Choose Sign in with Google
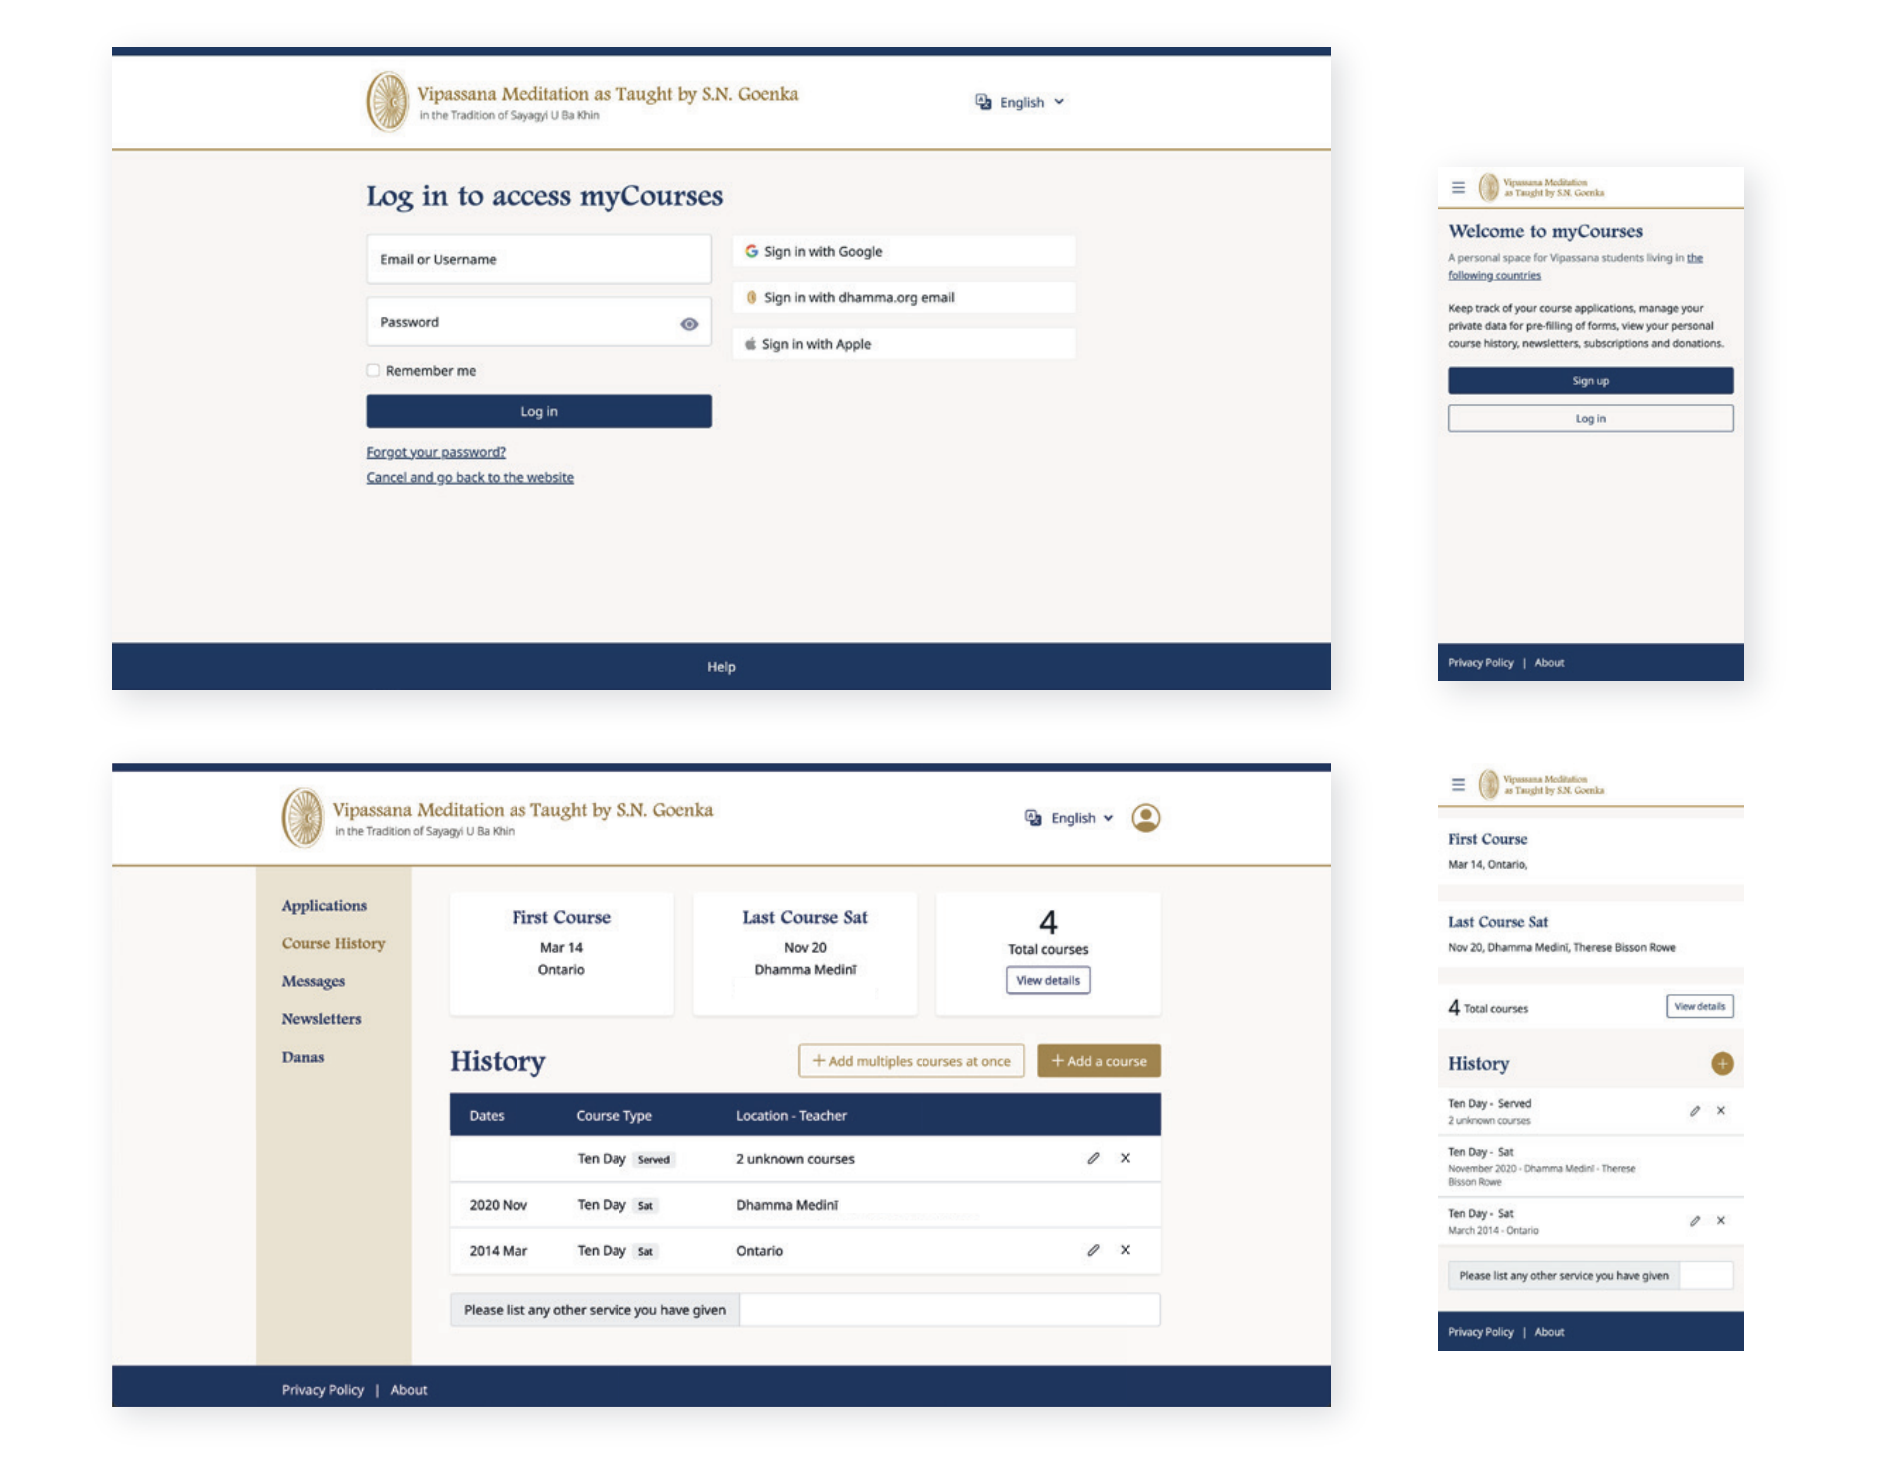The width and height of the screenshot is (1880, 1476). pyautogui.click(x=904, y=251)
